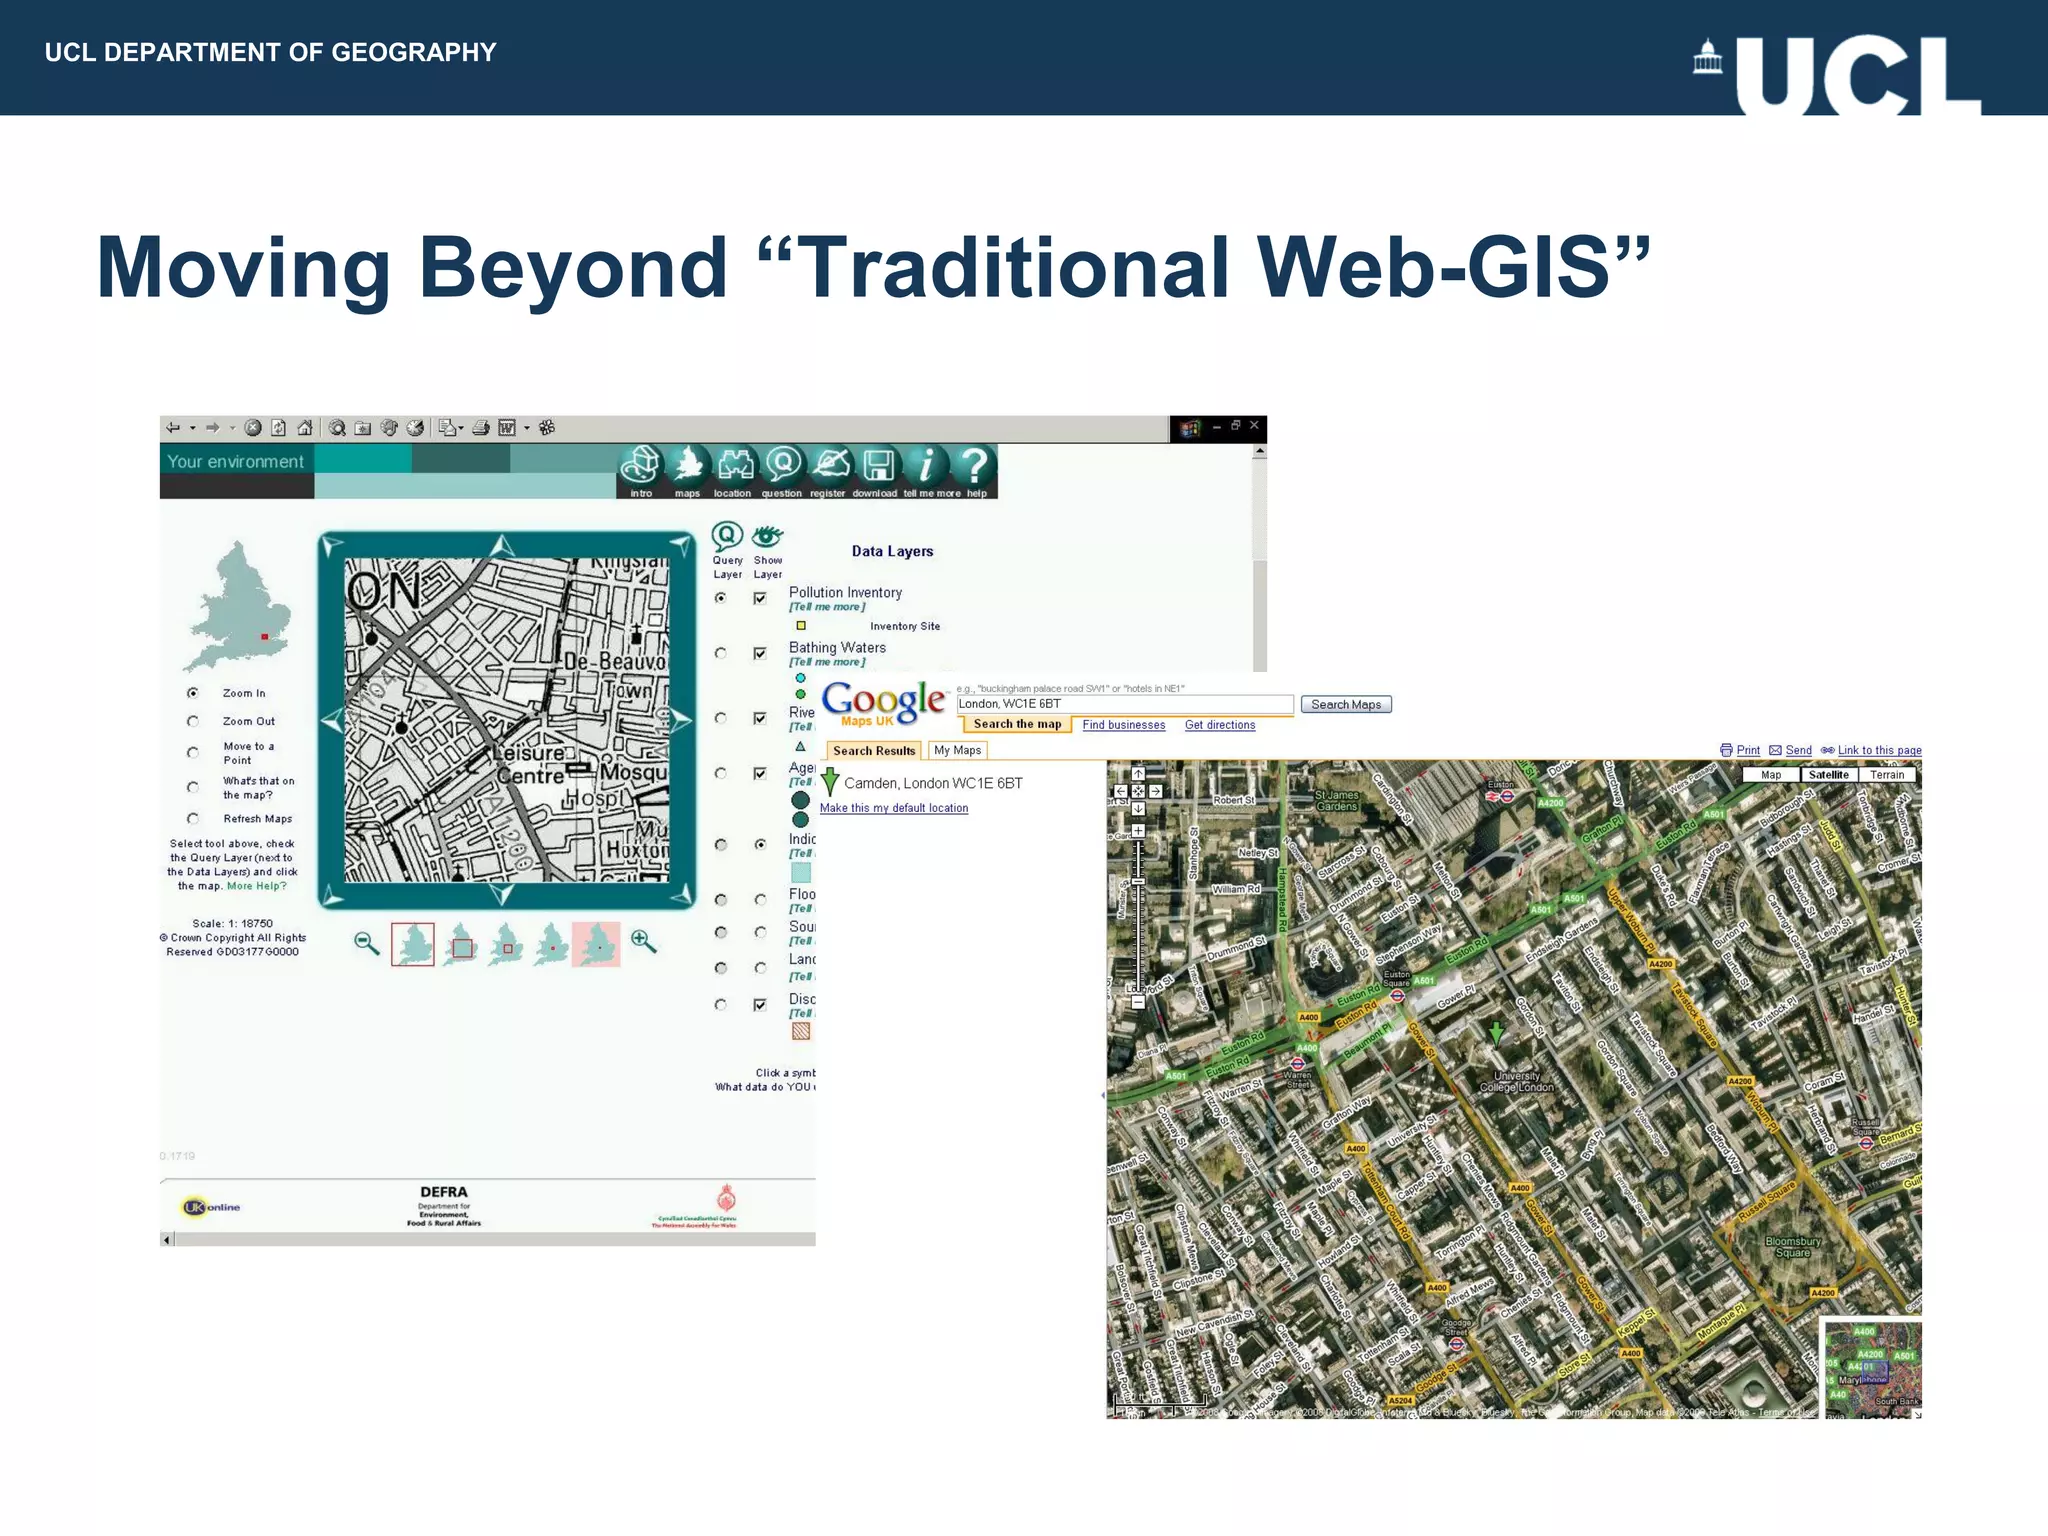Click the page scrollbar up arrow
Viewport: 2048px width, 1536px height.
1260,451
